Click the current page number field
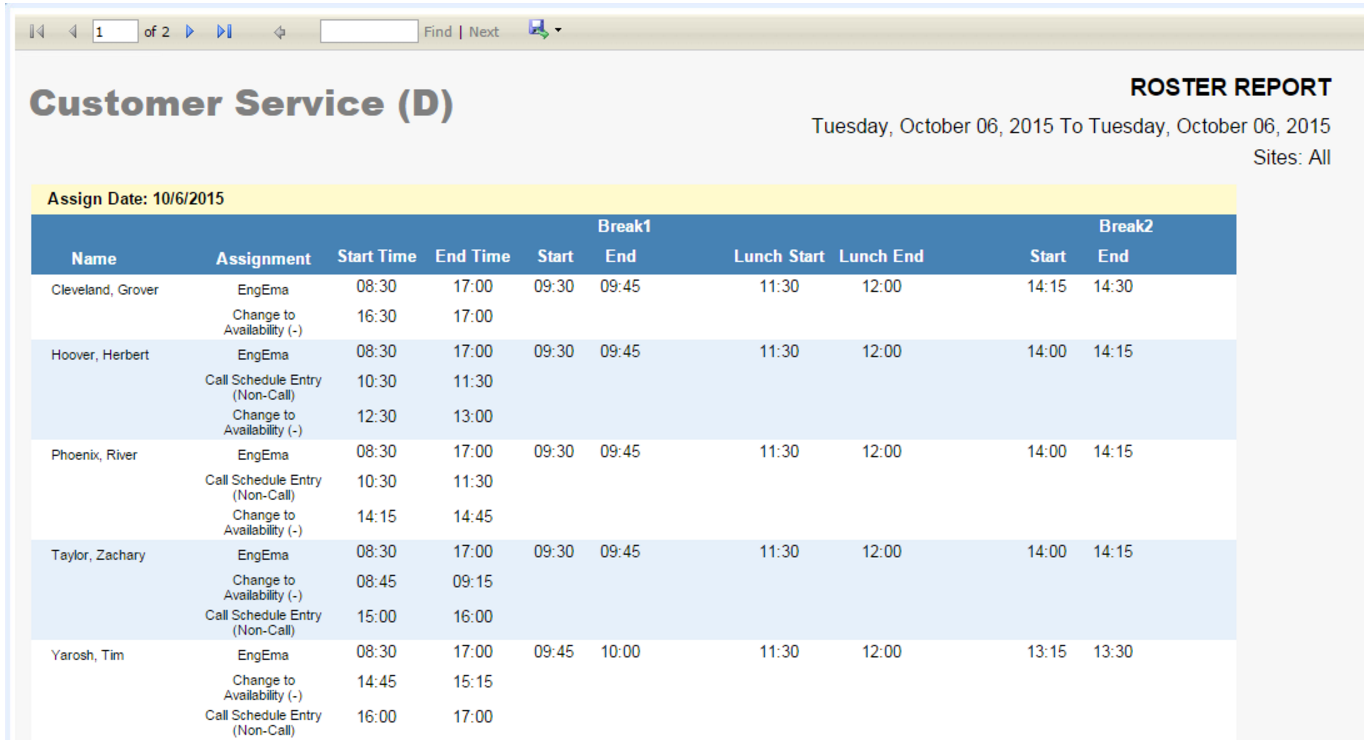 (115, 32)
